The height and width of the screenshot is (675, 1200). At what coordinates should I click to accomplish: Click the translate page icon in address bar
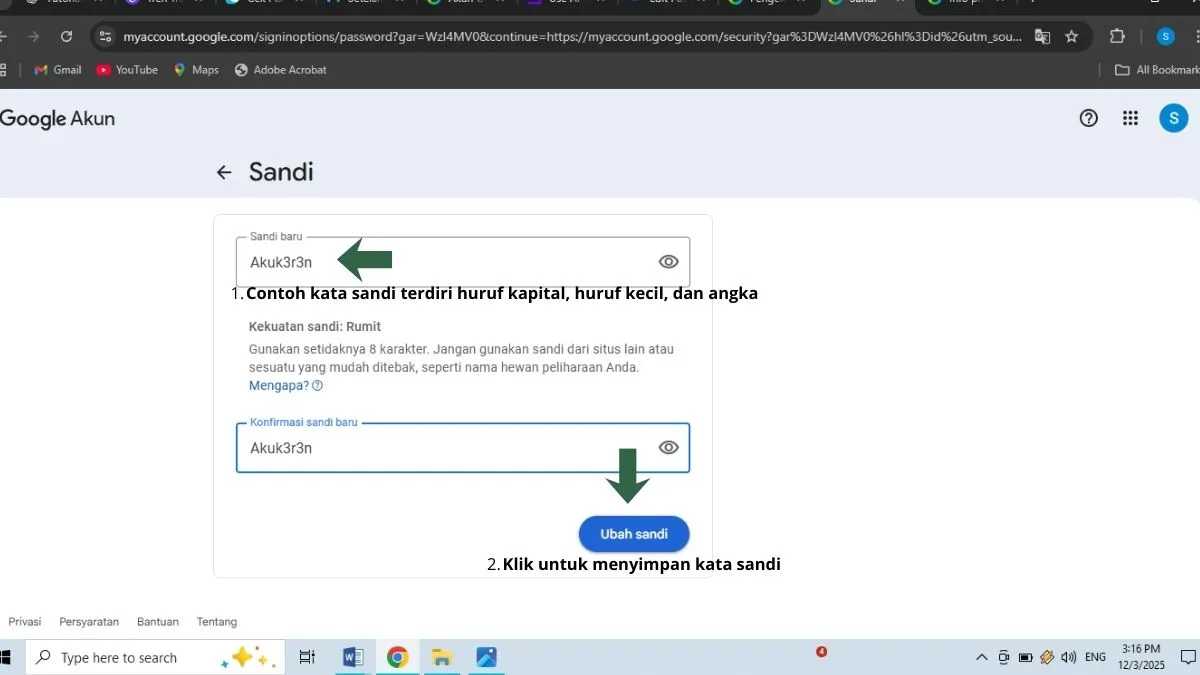[1042, 37]
